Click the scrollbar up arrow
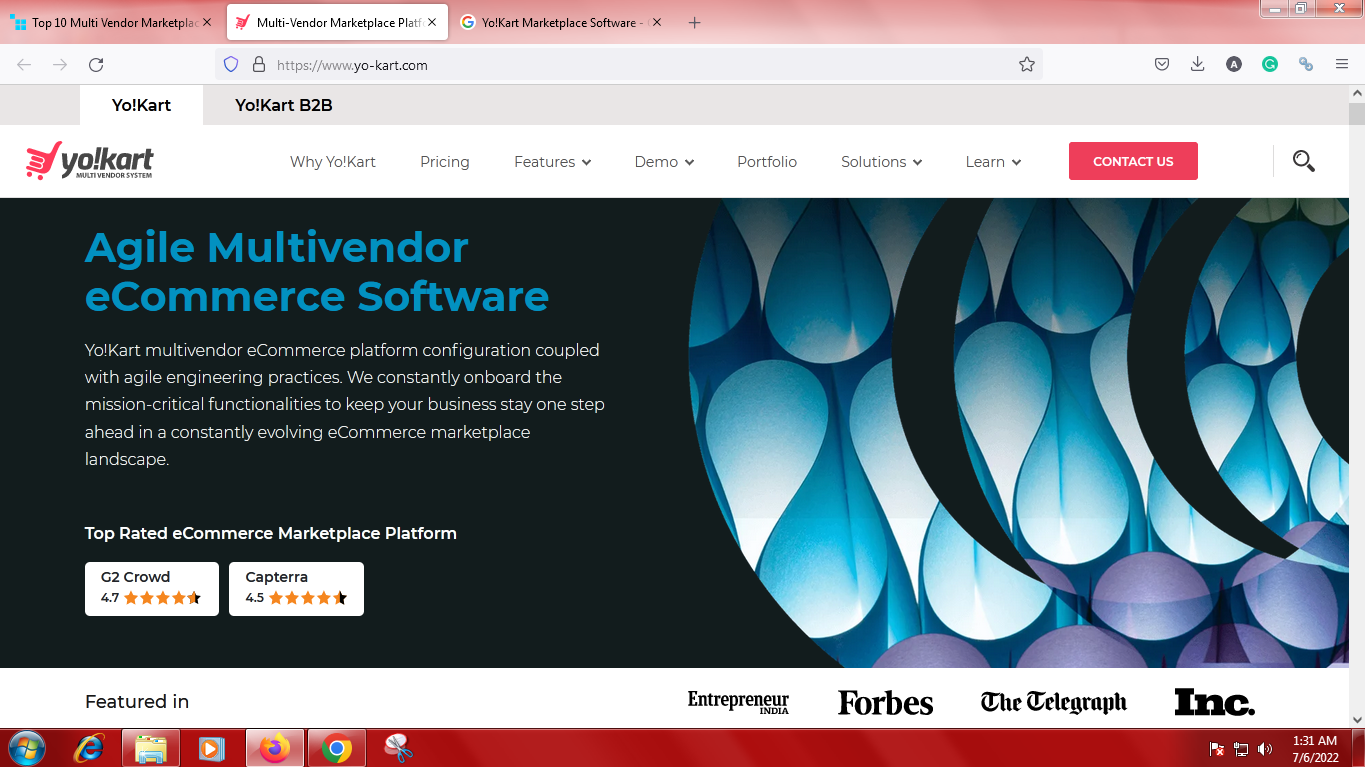 coord(1357,93)
